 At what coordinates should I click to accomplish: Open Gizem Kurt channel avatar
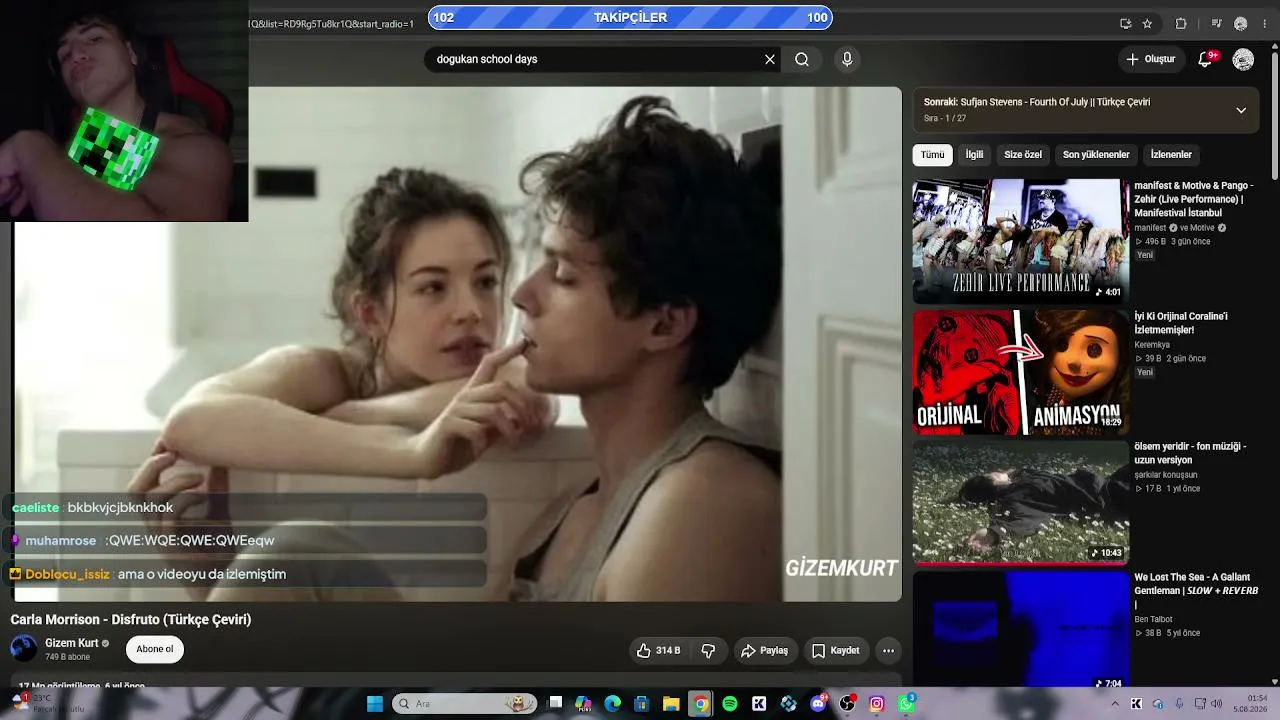(x=23, y=648)
